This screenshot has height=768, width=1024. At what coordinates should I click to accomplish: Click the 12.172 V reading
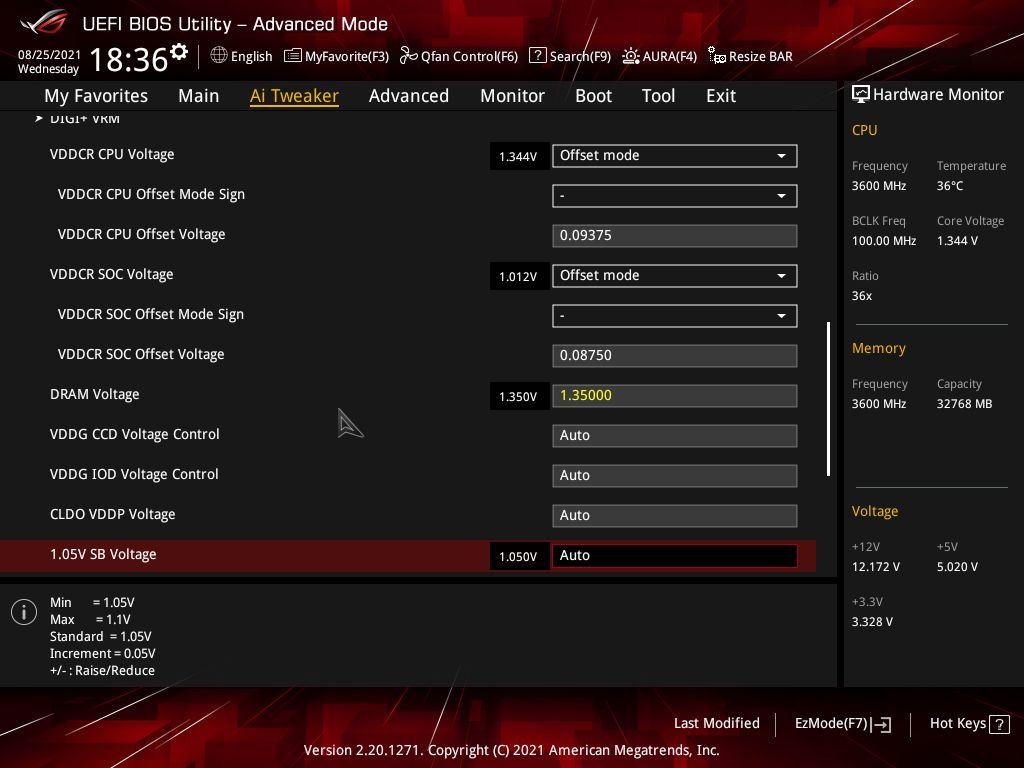click(876, 567)
